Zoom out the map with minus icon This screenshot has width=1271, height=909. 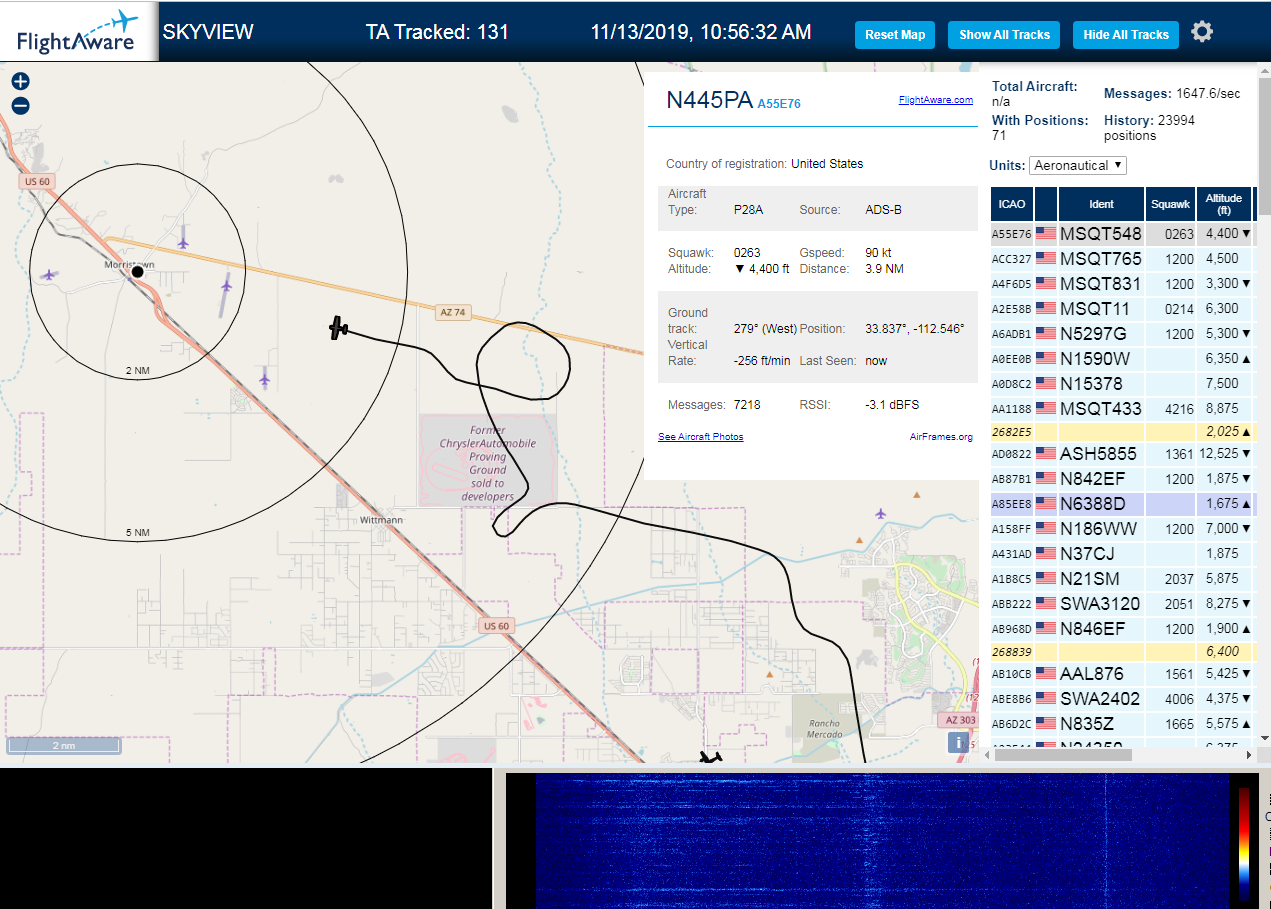point(20,106)
